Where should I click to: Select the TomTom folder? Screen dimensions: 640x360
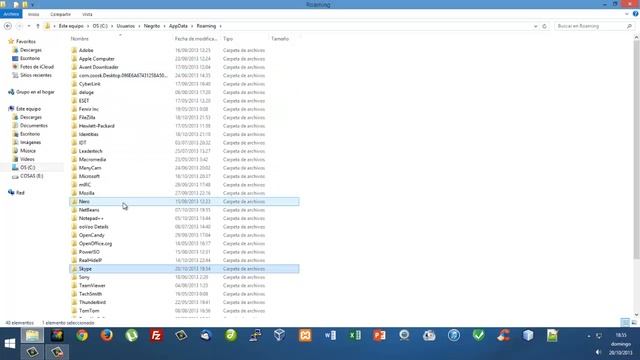coord(89,311)
